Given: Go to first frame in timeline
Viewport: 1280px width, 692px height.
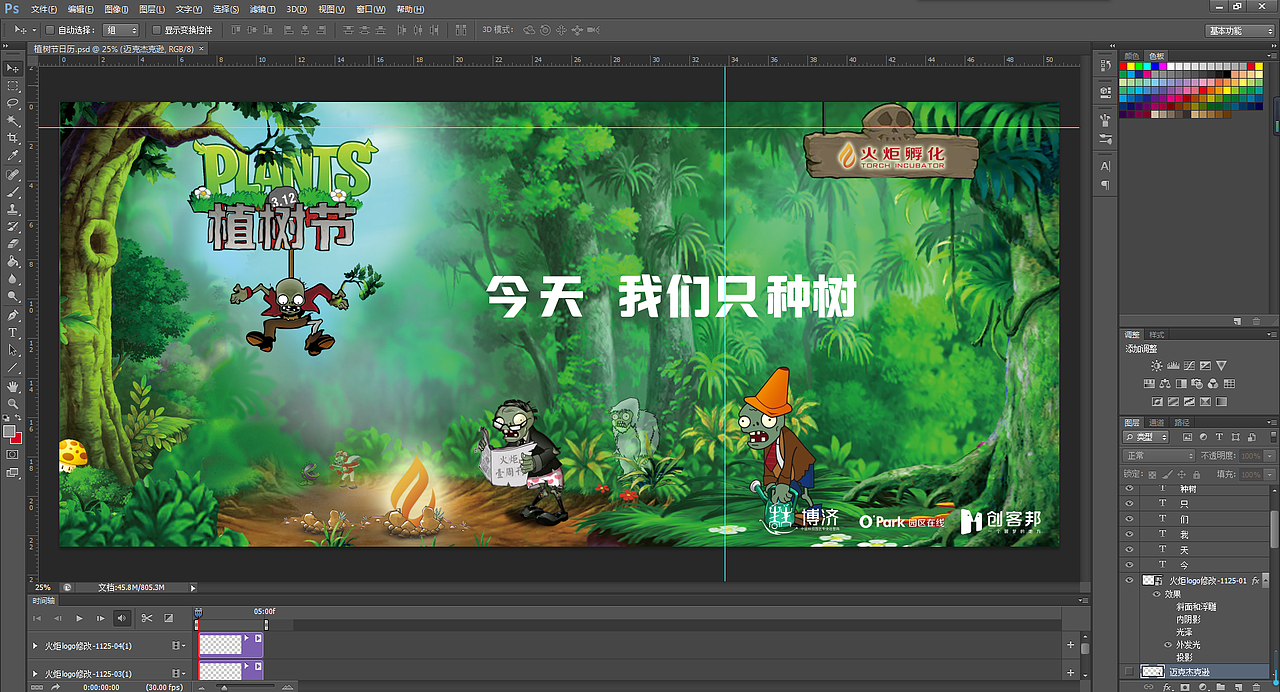Looking at the screenshot, I should point(36,618).
